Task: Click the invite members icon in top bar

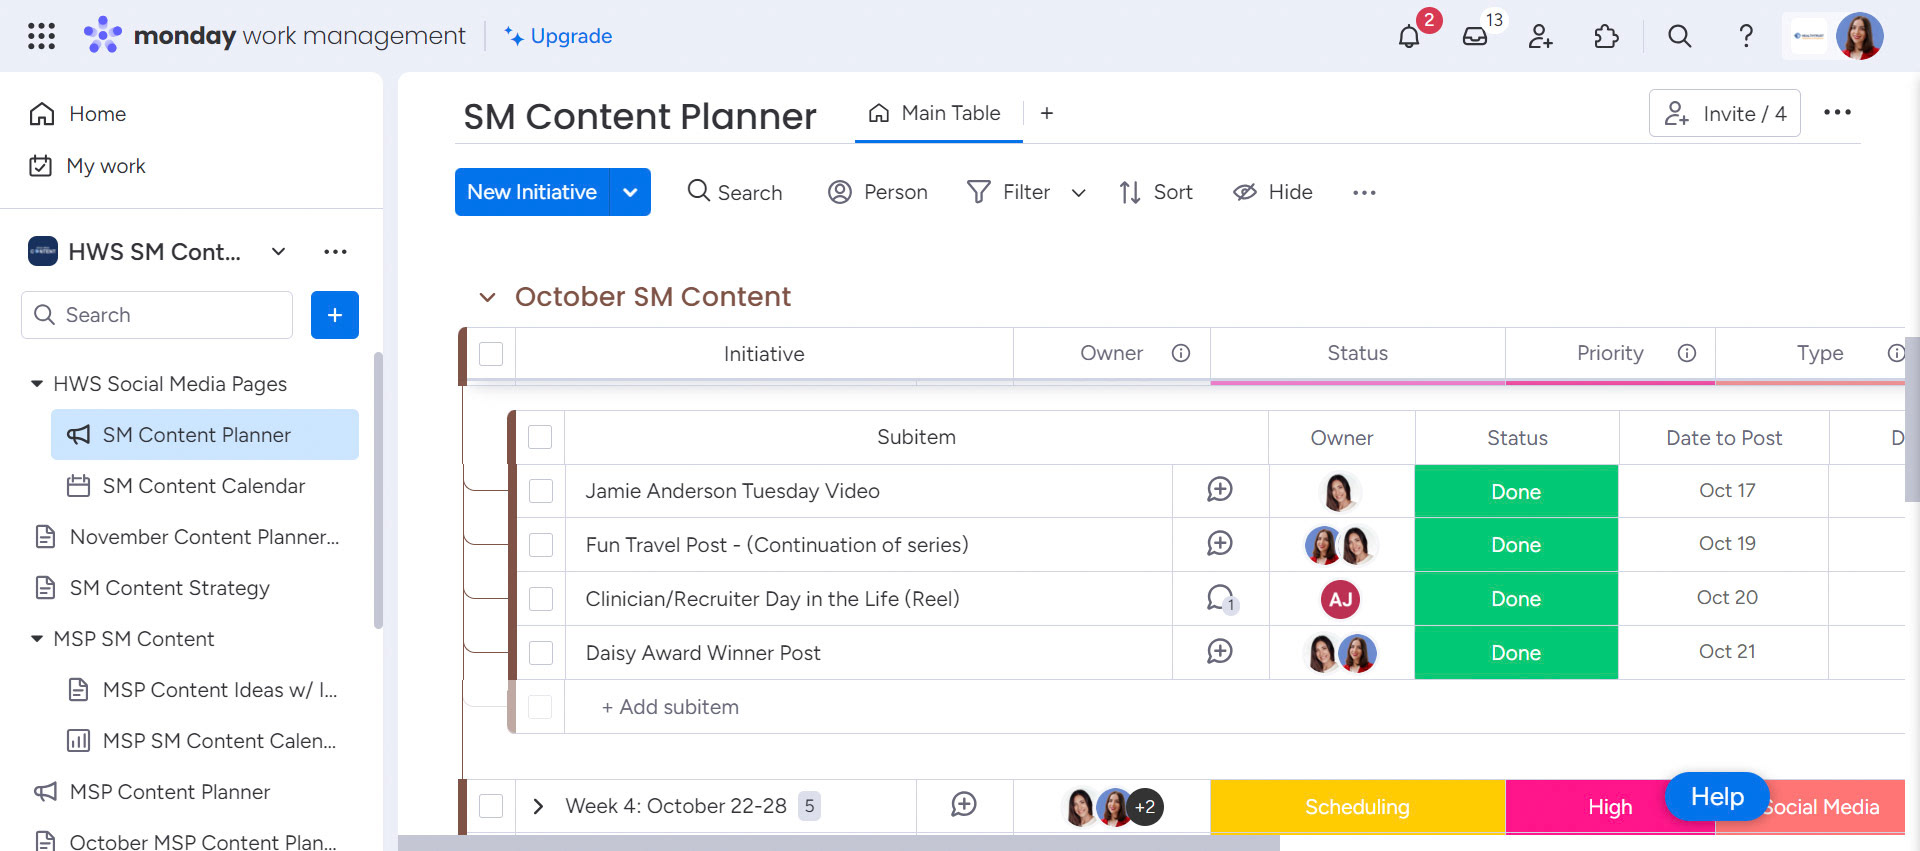Action: [1541, 37]
